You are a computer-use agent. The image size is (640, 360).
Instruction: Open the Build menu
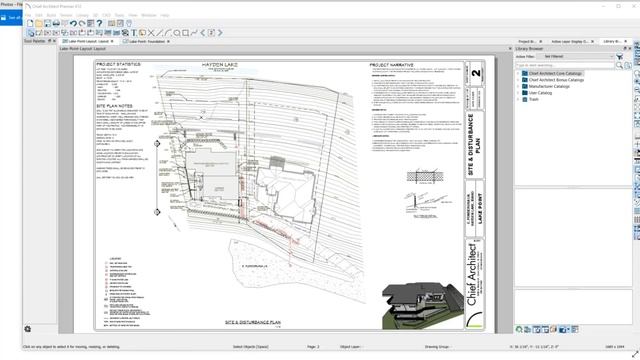(x=51, y=15)
